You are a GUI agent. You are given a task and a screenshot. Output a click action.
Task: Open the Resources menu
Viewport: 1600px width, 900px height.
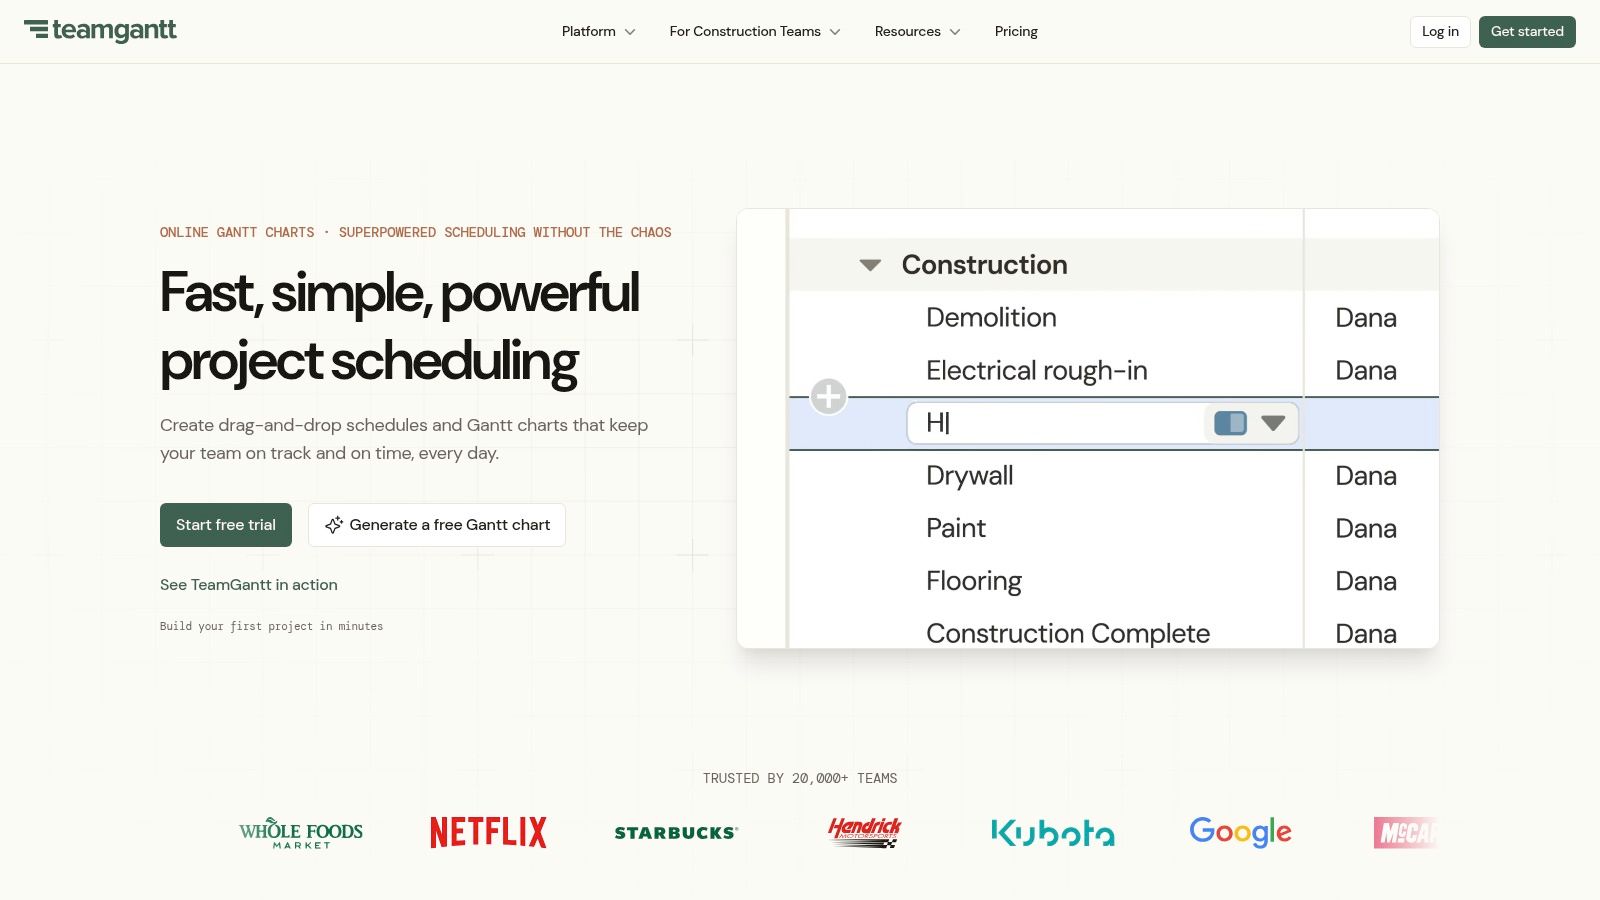point(917,32)
